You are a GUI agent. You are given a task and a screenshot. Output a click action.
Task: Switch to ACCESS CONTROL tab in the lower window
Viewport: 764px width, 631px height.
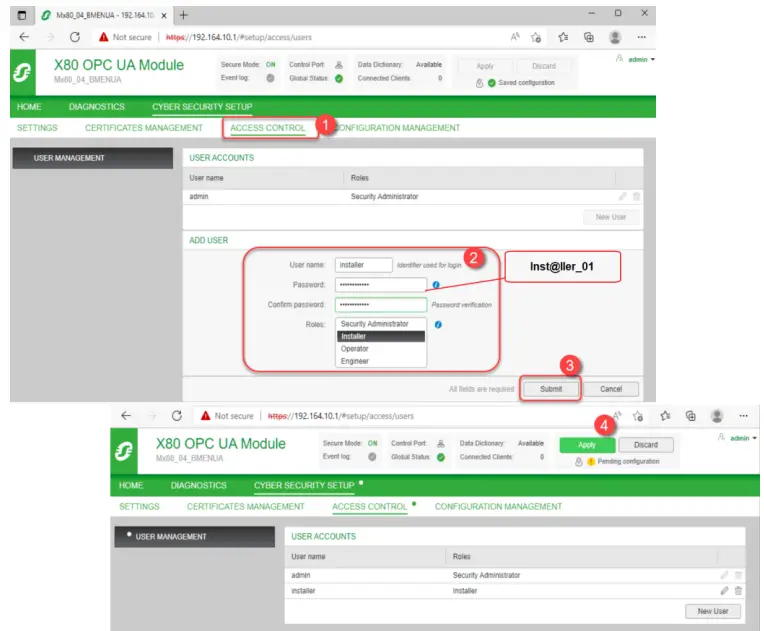click(x=369, y=506)
